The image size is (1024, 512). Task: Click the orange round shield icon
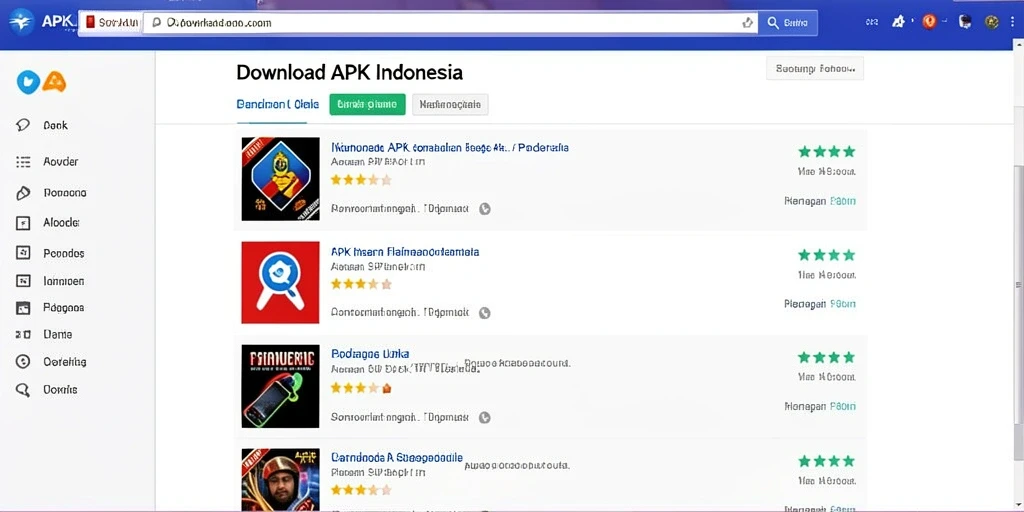tap(929, 22)
